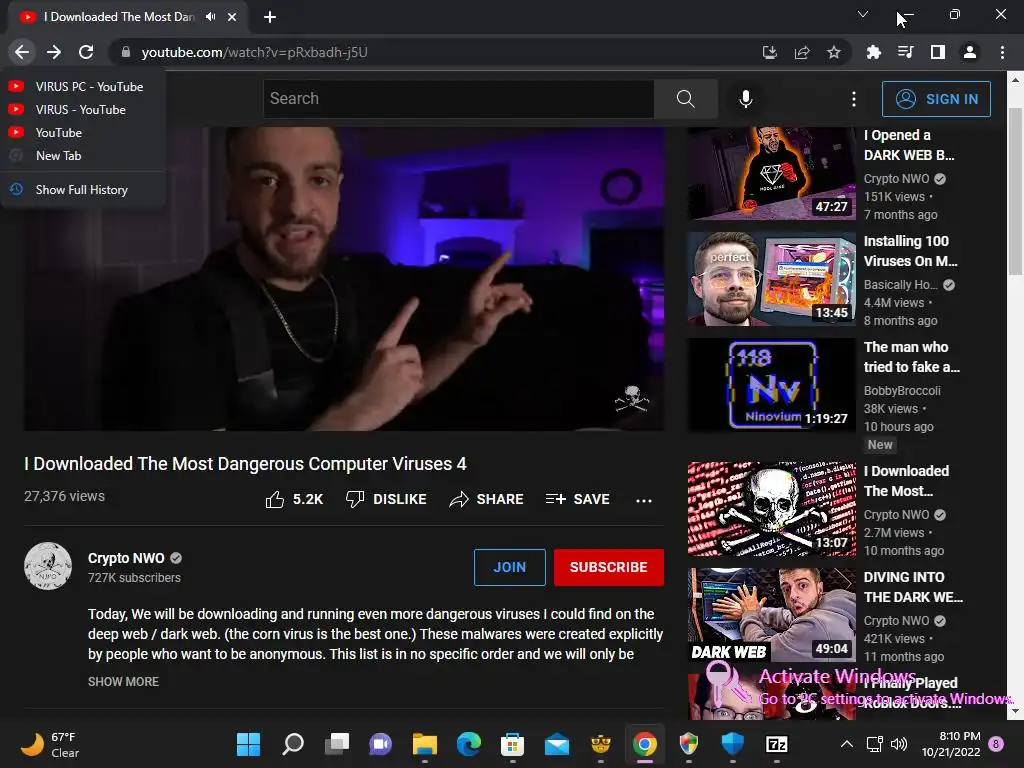1024x768 pixels.
Task: Select VIRUS PC - YouTube history entry
Action: (x=83, y=86)
